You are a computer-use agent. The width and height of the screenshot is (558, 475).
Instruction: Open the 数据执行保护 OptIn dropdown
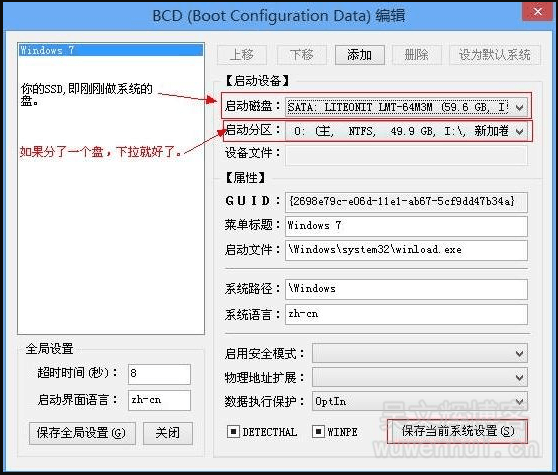click(x=420, y=401)
